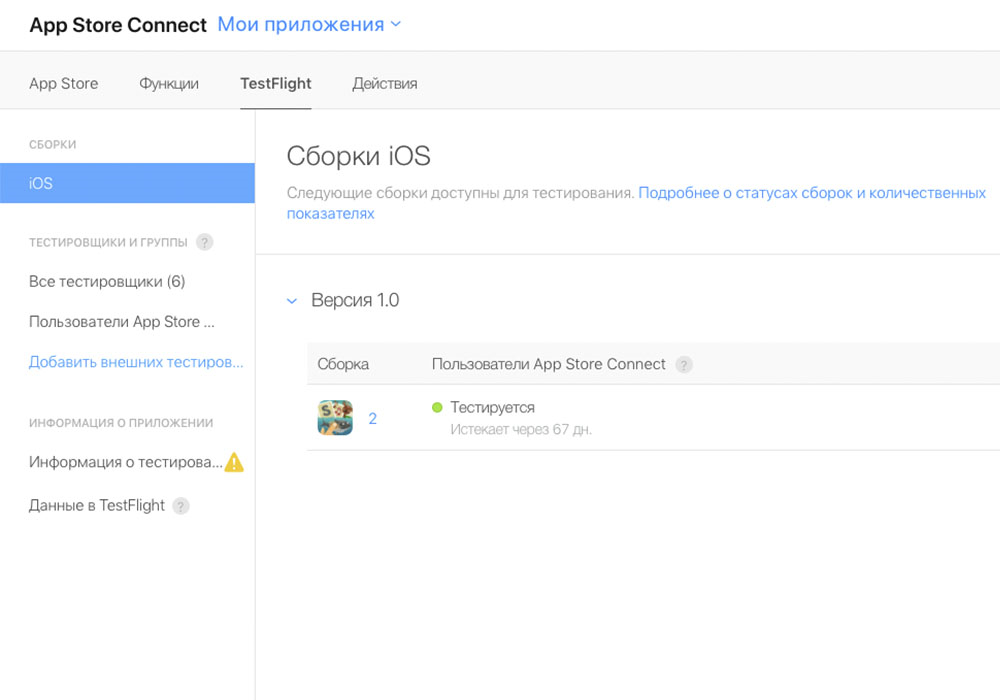Open Пользователи App Store group

122,322
